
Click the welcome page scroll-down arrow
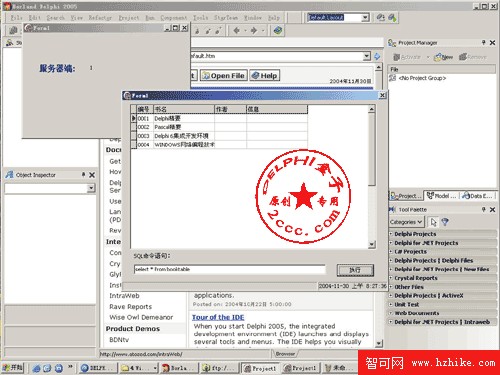pos(379,343)
